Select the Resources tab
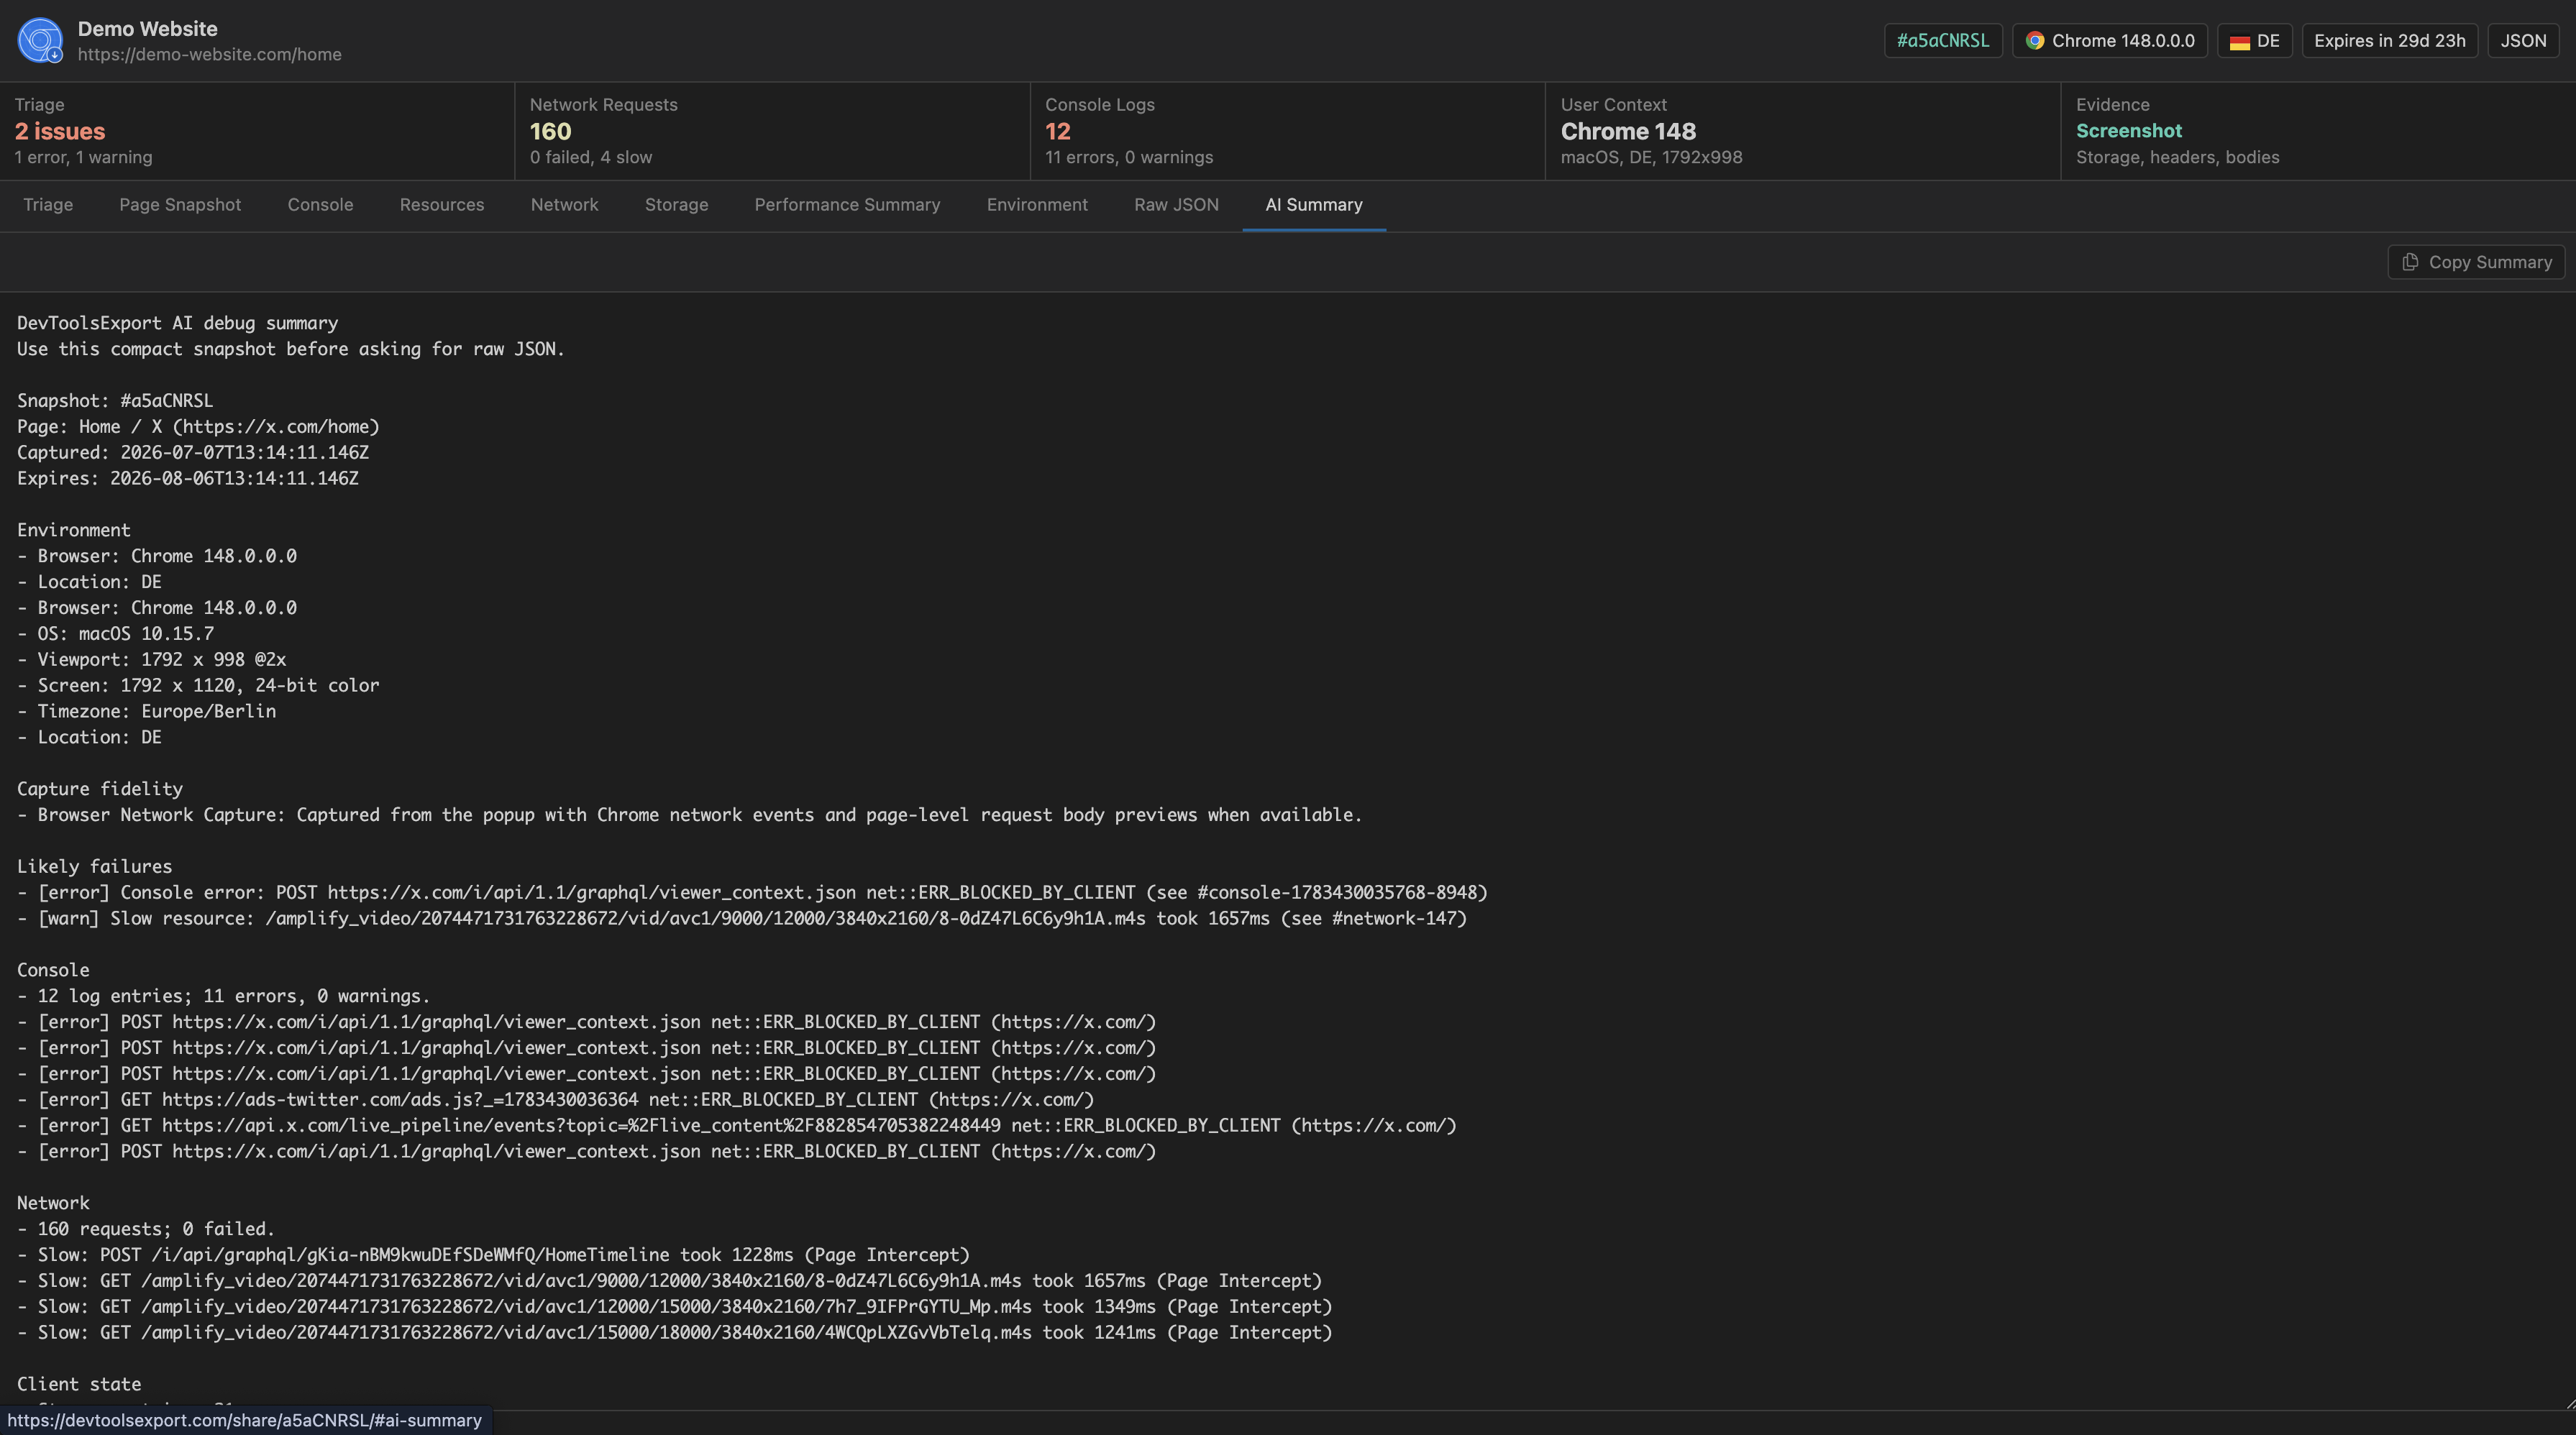The width and height of the screenshot is (2576, 1435). point(442,205)
